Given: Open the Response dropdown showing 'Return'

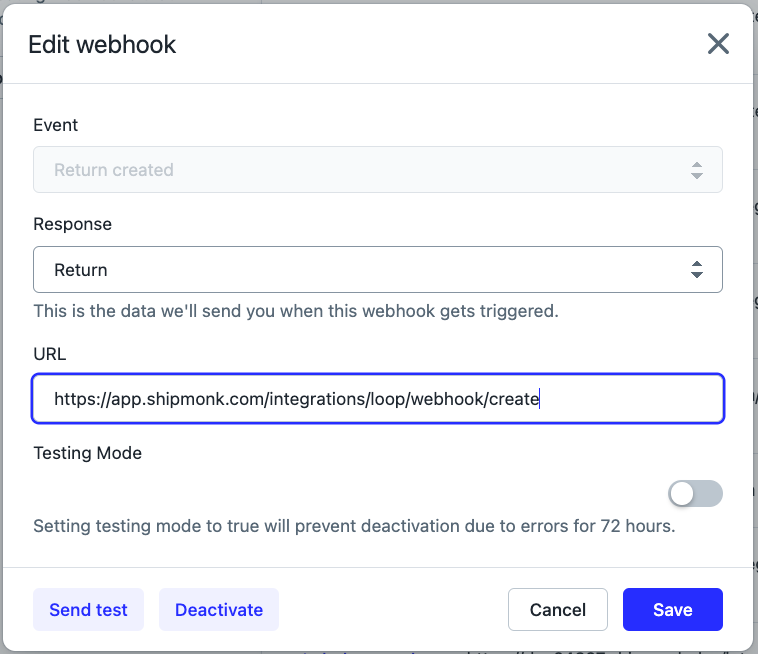Looking at the screenshot, I should pyautogui.click(x=378, y=270).
